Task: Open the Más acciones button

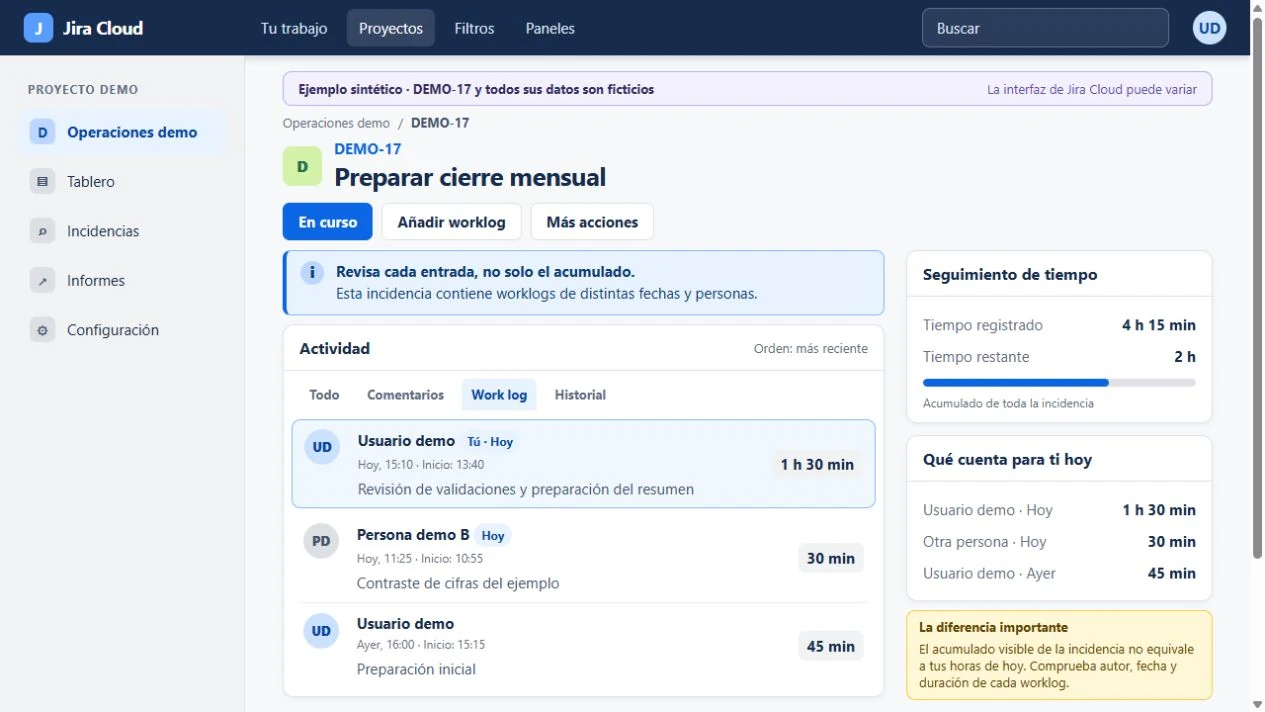Action: 592,222
